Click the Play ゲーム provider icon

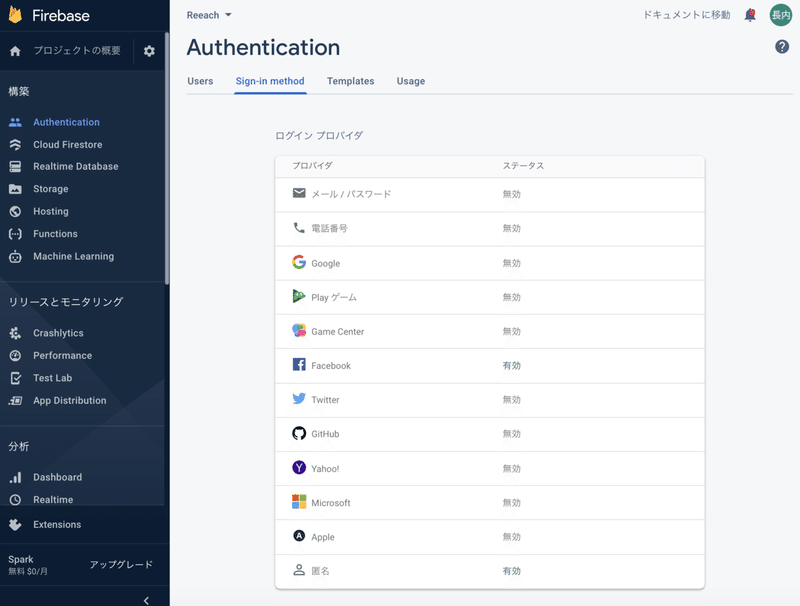point(299,296)
